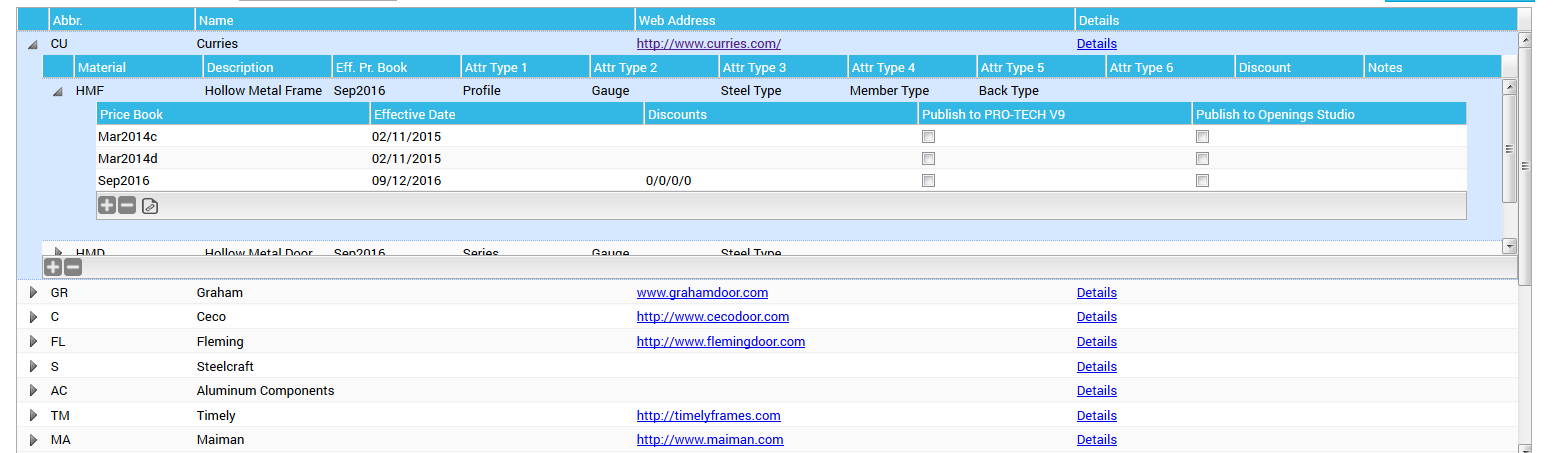1555x453 pixels.
Task: Click the Effective Date column header
Action: 414,114
